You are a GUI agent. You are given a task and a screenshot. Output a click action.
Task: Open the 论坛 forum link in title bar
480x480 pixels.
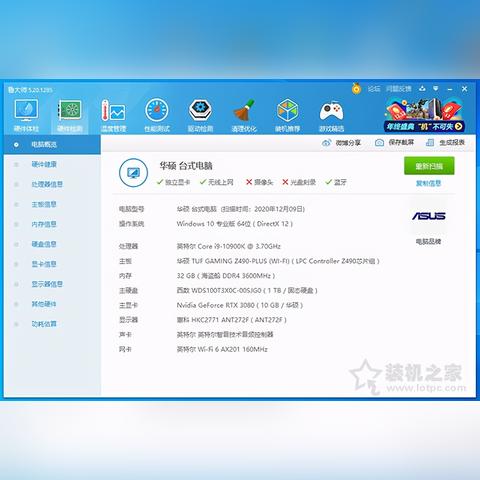click(x=374, y=89)
